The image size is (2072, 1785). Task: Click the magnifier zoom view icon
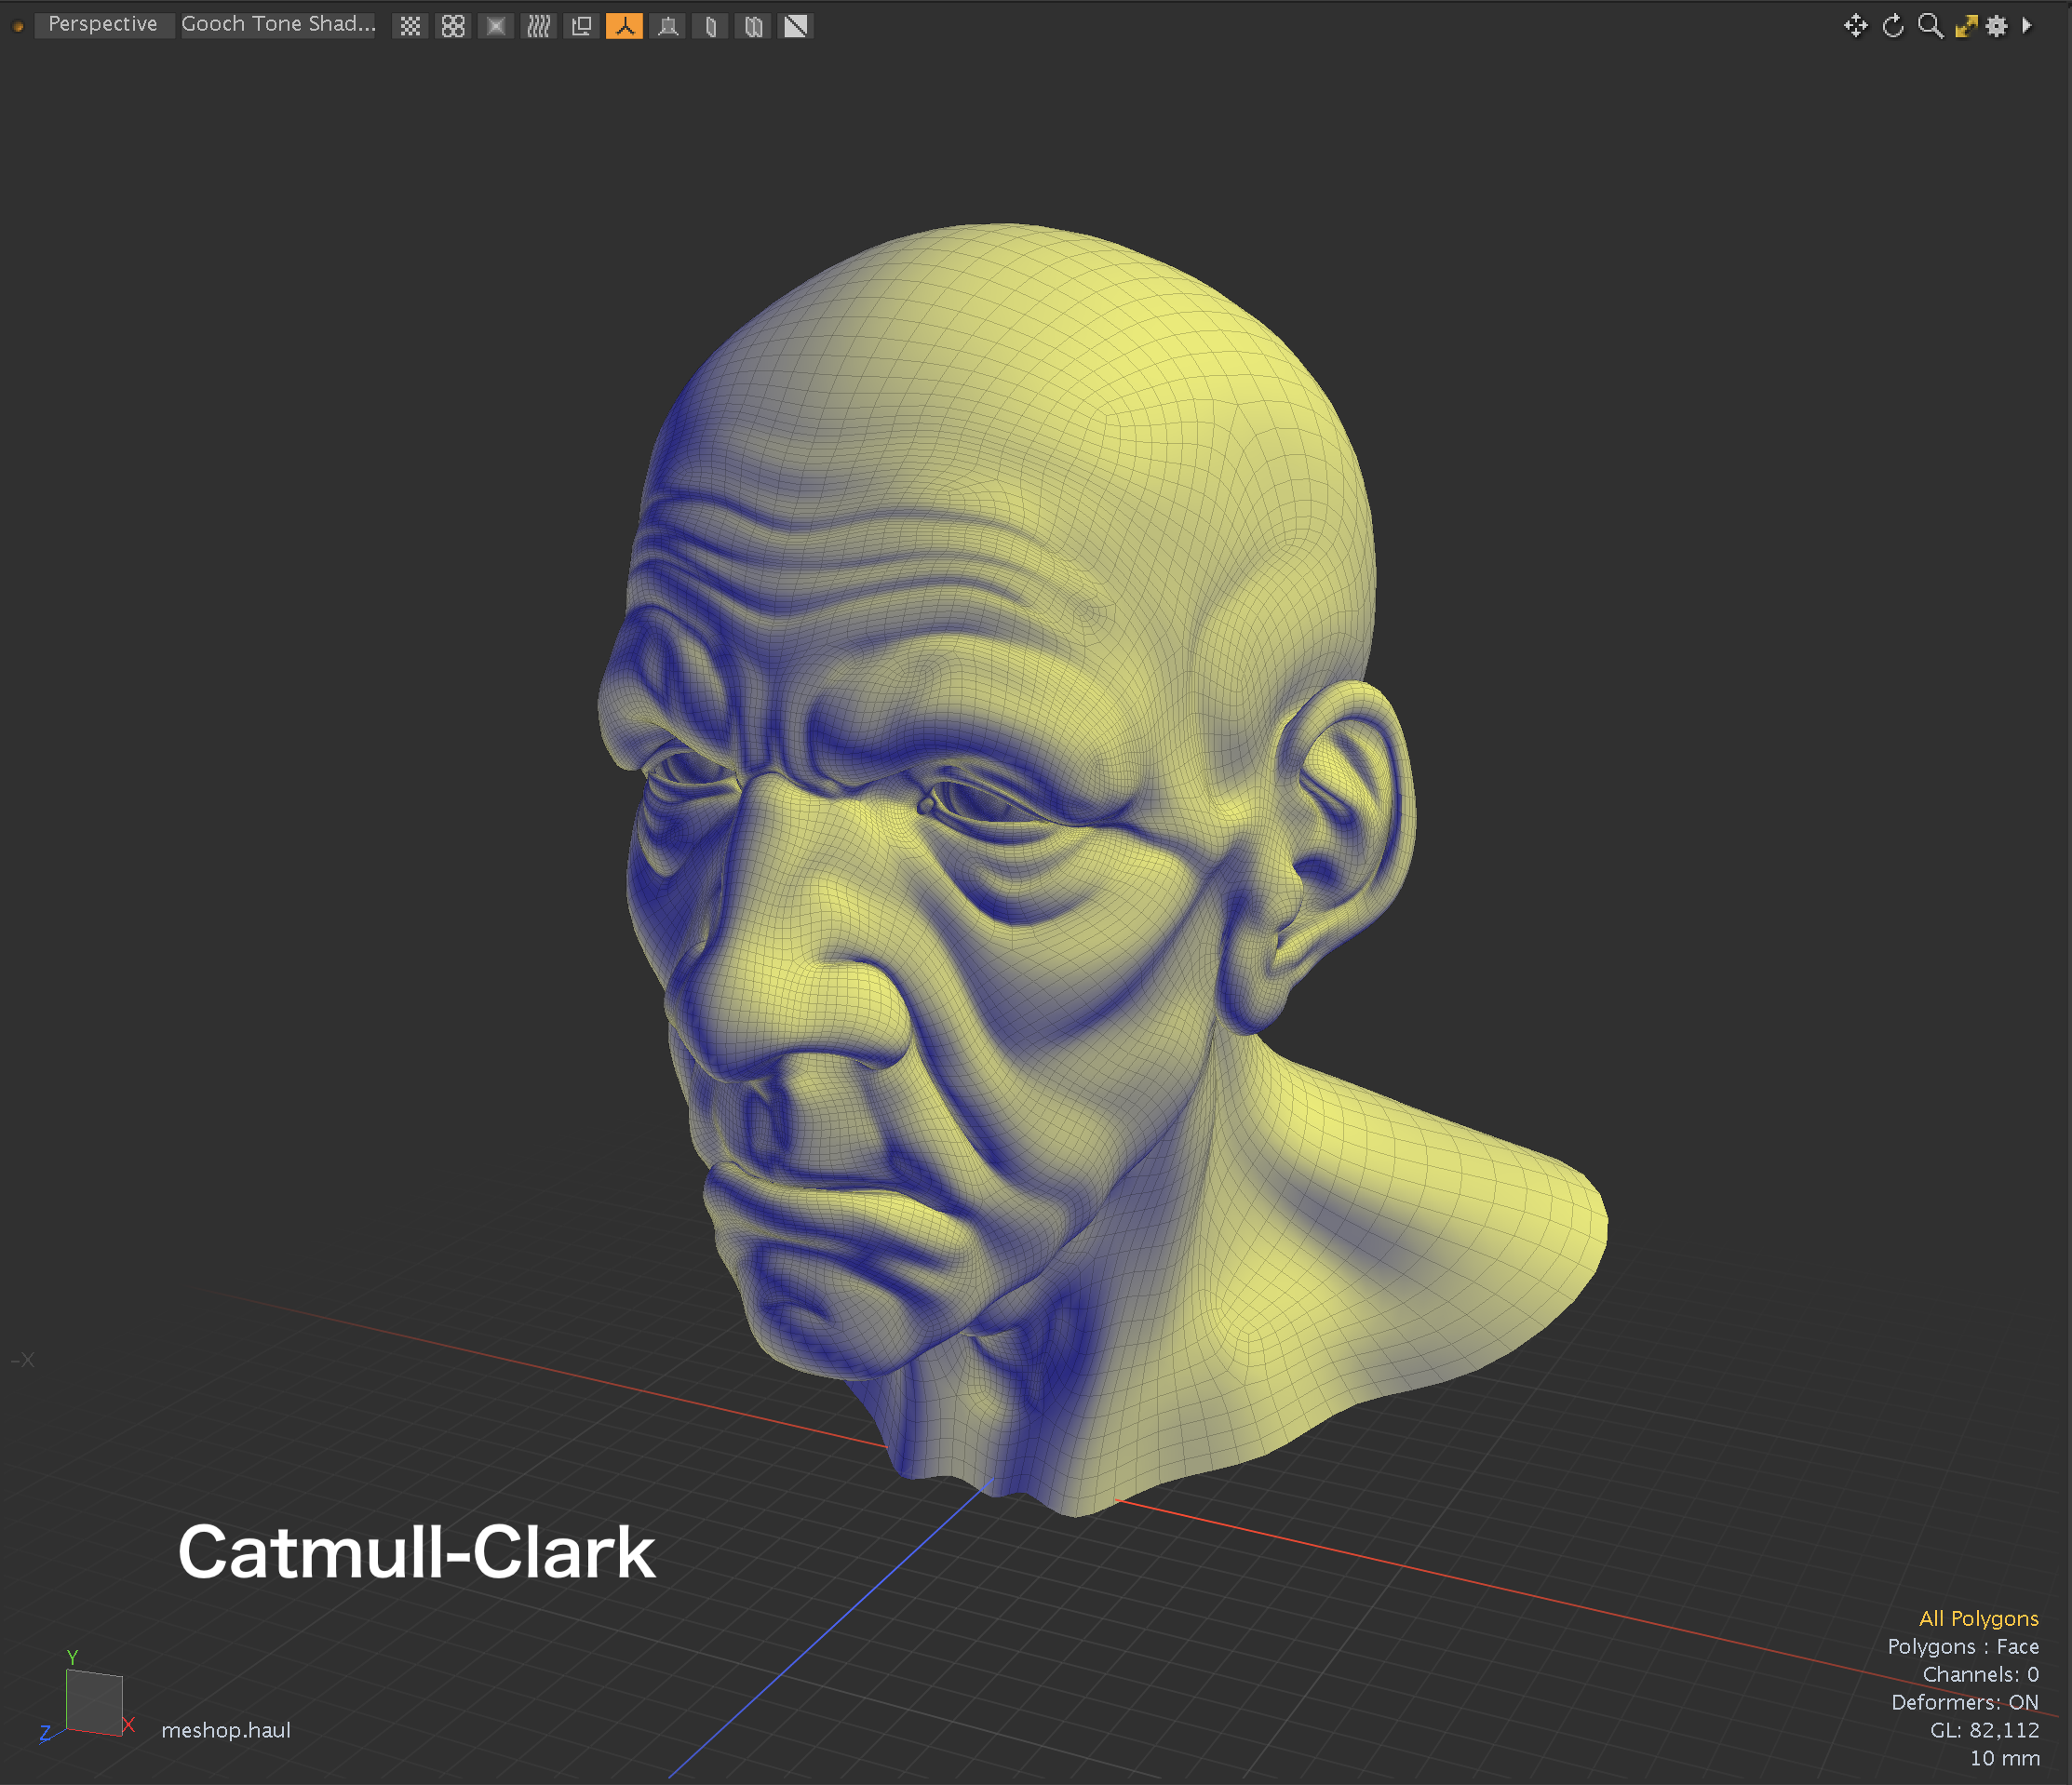(1930, 26)
